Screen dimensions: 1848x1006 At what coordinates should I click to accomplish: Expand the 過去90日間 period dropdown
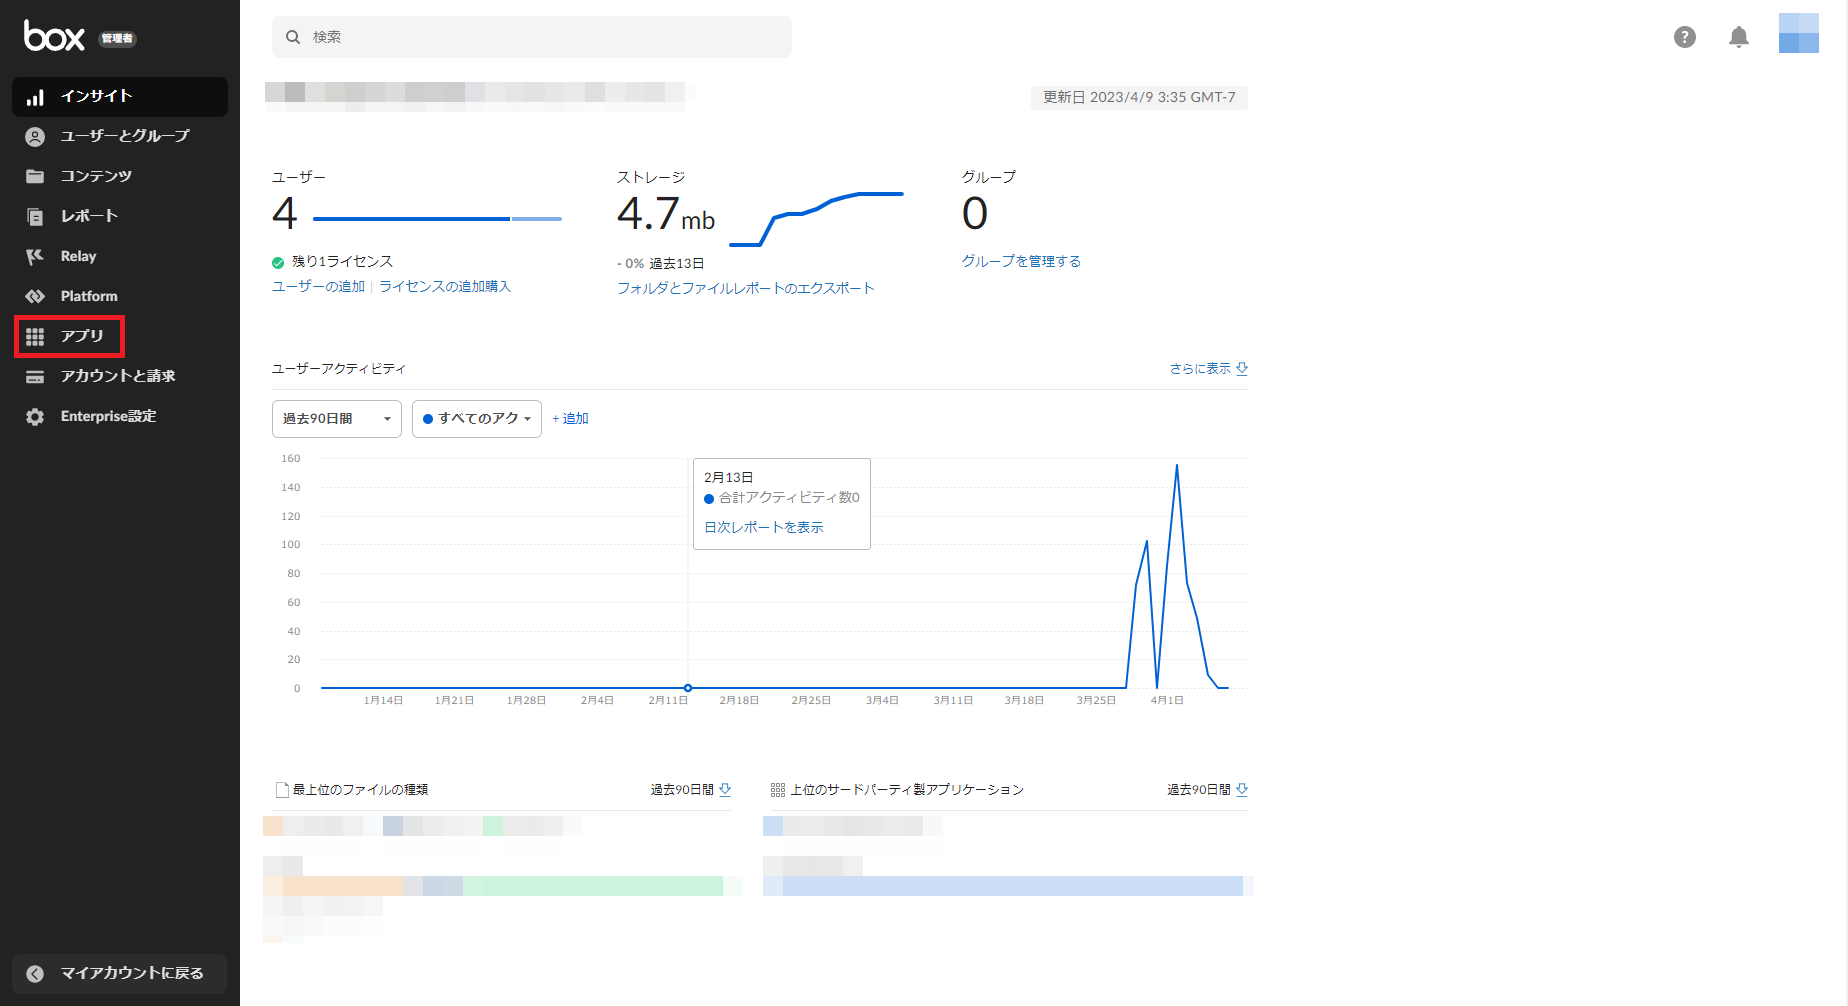(336, 419)
